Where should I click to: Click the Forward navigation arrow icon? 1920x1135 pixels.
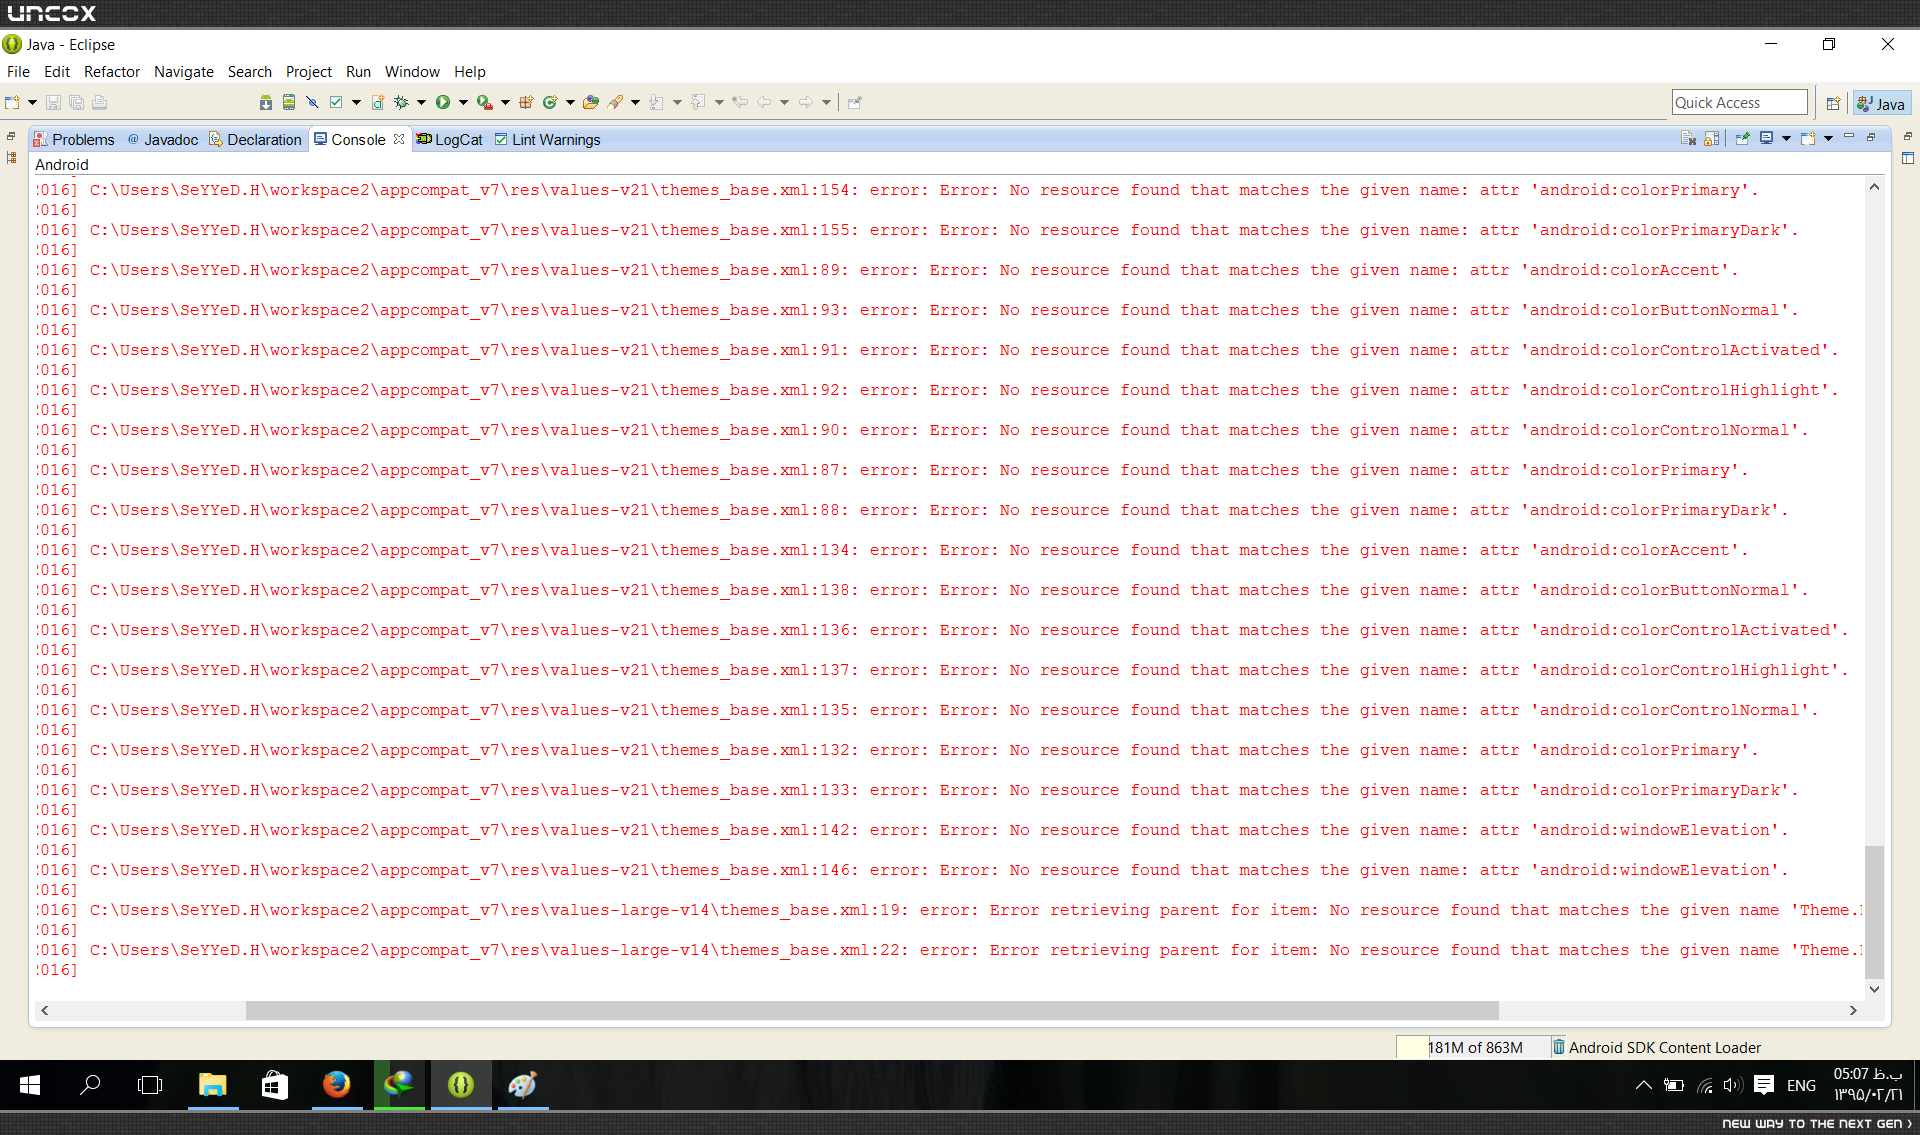click(806, 102)
